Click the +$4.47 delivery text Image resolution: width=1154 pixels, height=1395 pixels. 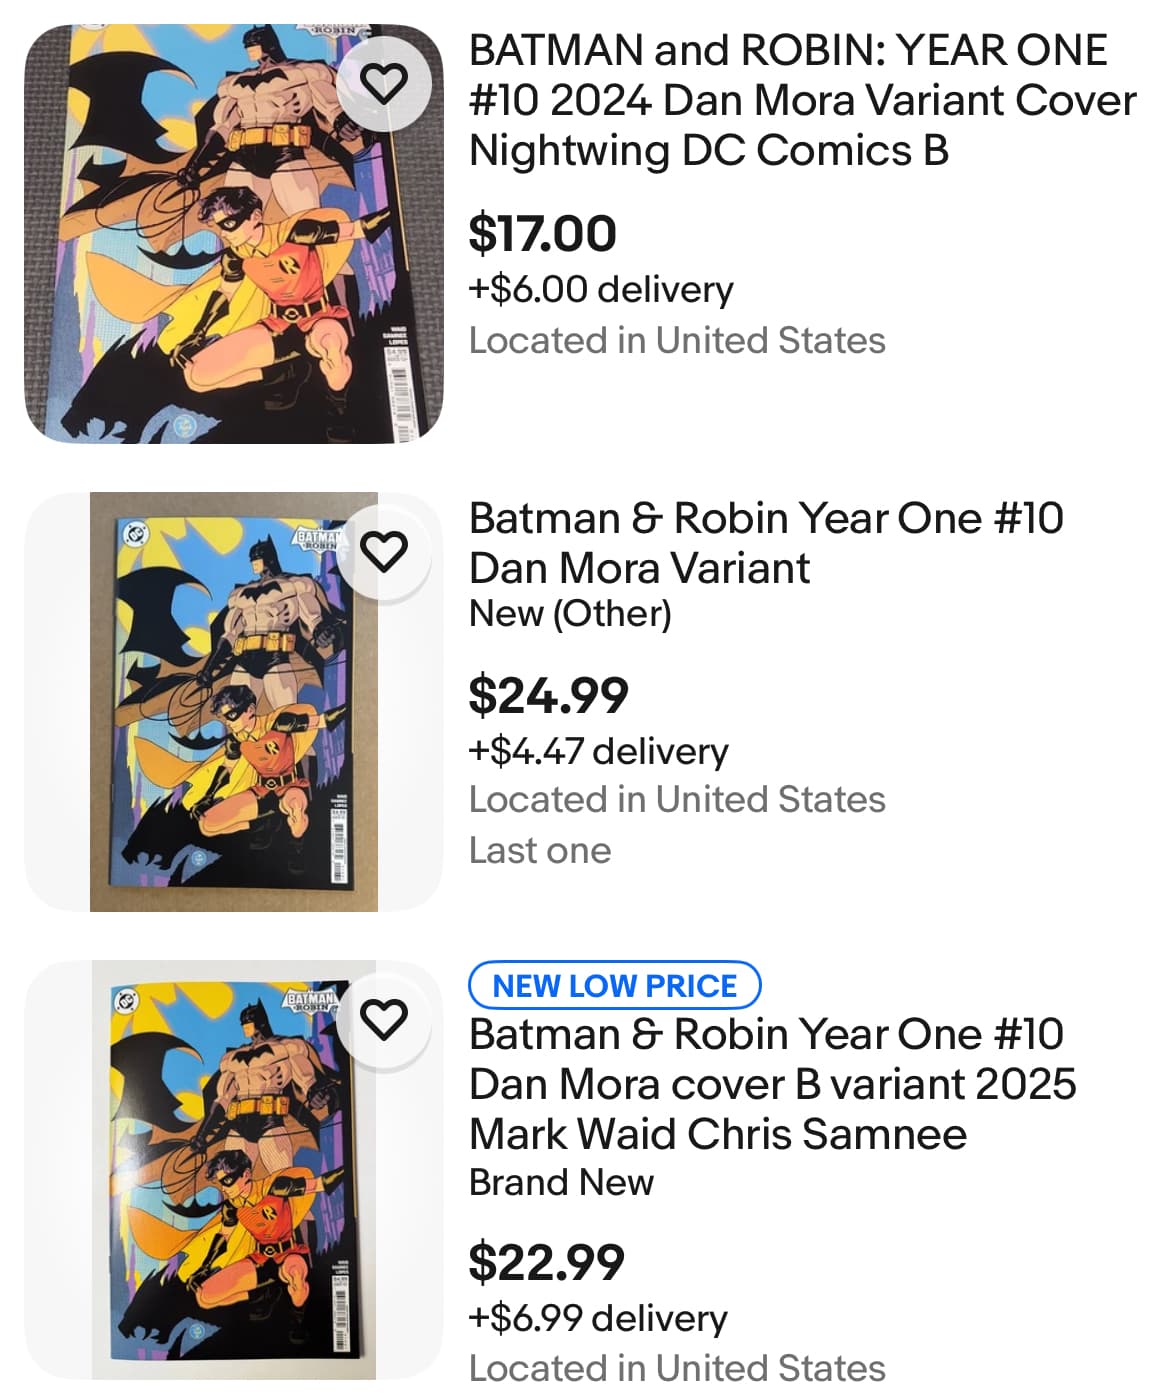click(x=598, y=751)
